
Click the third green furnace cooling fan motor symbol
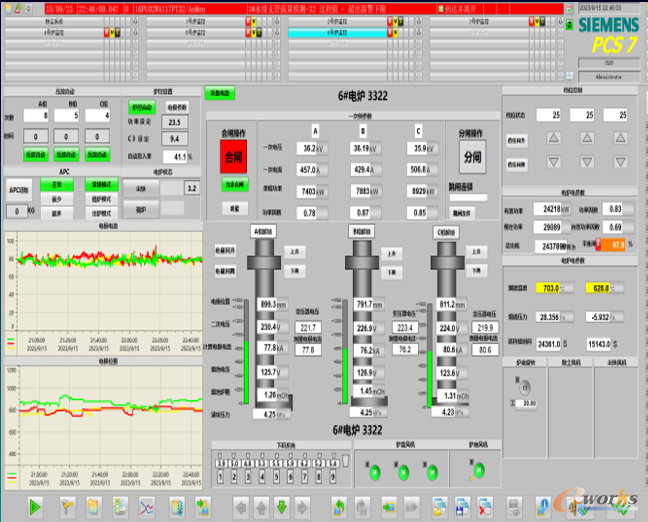pyautogui.click(x=432, y=472)
